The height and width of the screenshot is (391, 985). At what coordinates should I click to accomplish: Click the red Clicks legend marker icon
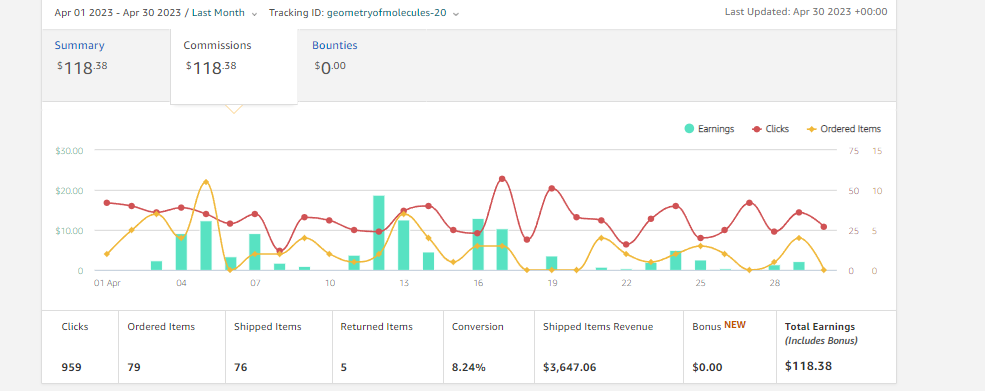(x=756, y=129)
